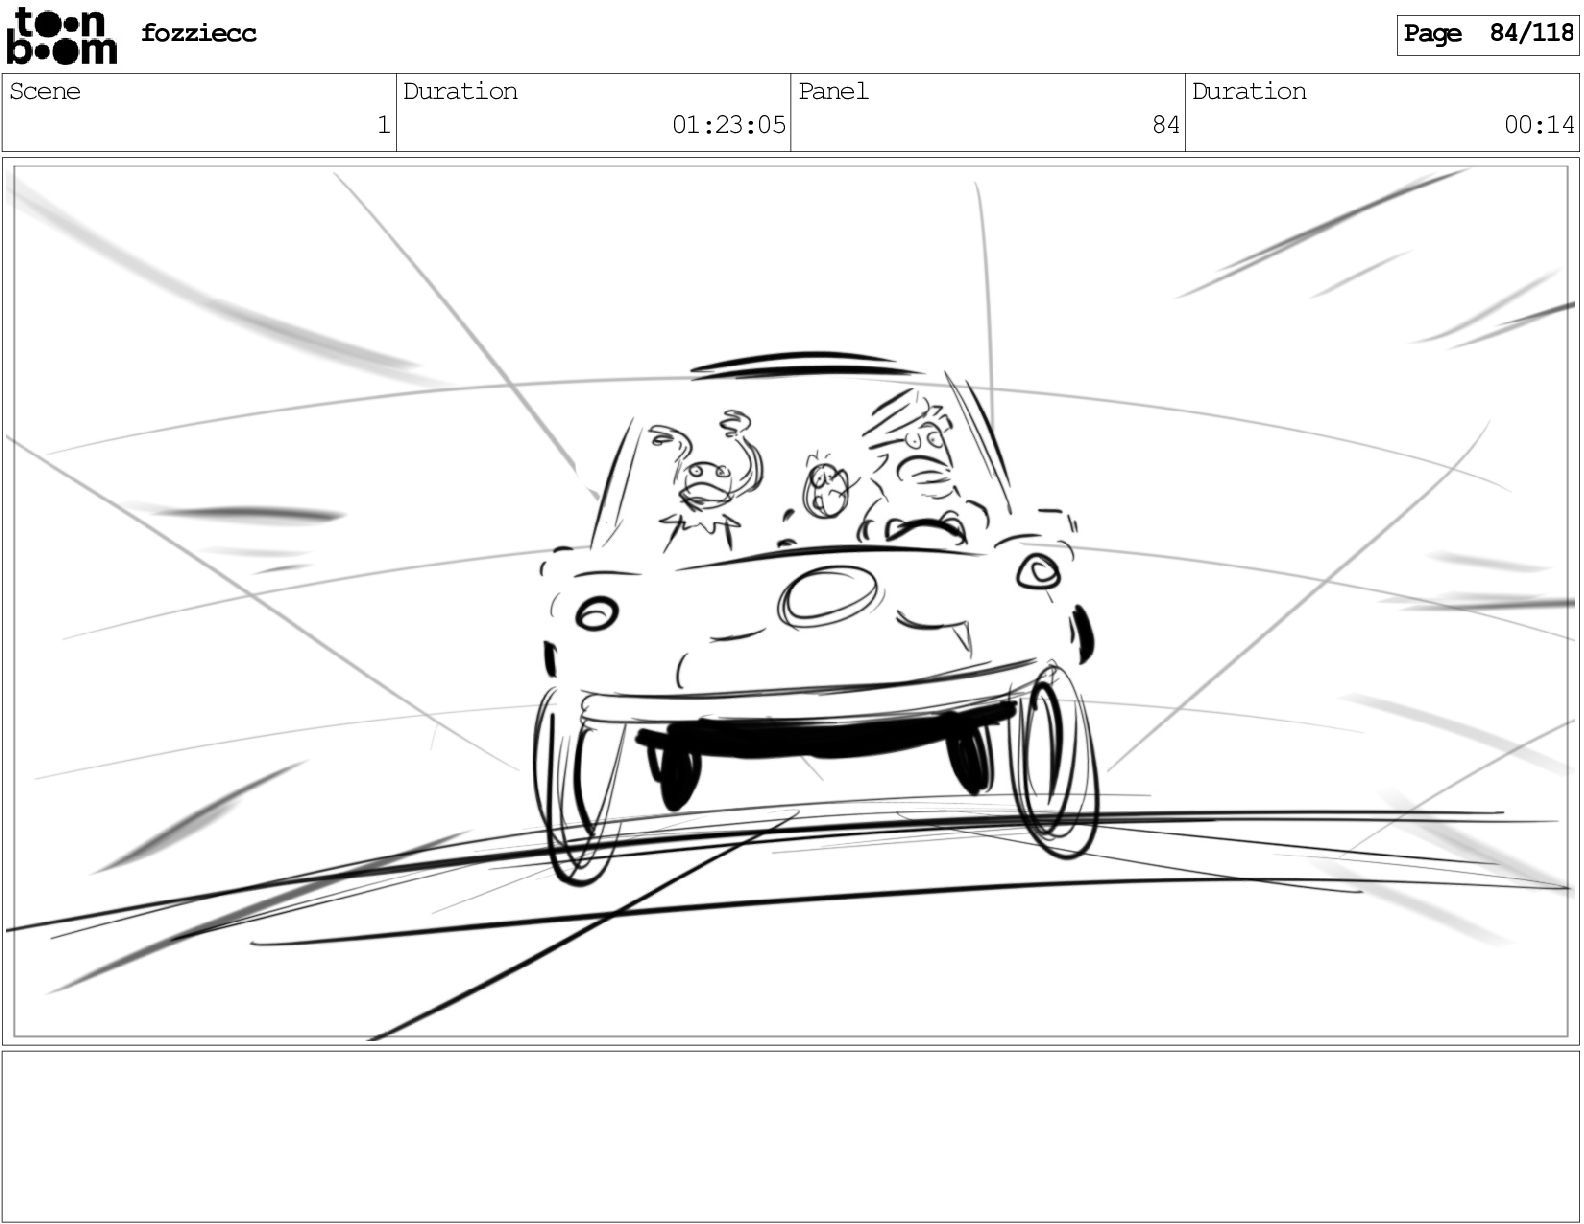Click the scene duration '01:23:05'
The width and height of the screenshot is (1584, 1224).
pyautogui.click(x=729, y=125)
